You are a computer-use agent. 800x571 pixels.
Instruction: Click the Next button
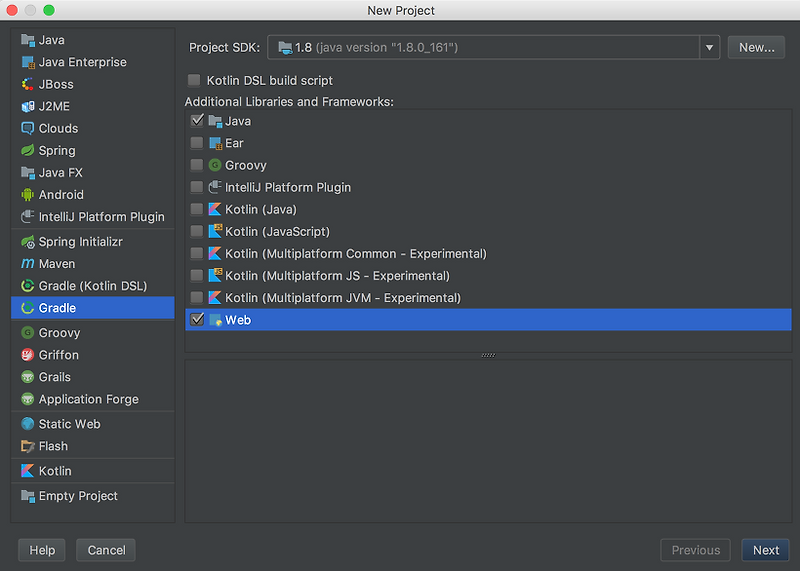pyautogui.click(x=765, y=550)
